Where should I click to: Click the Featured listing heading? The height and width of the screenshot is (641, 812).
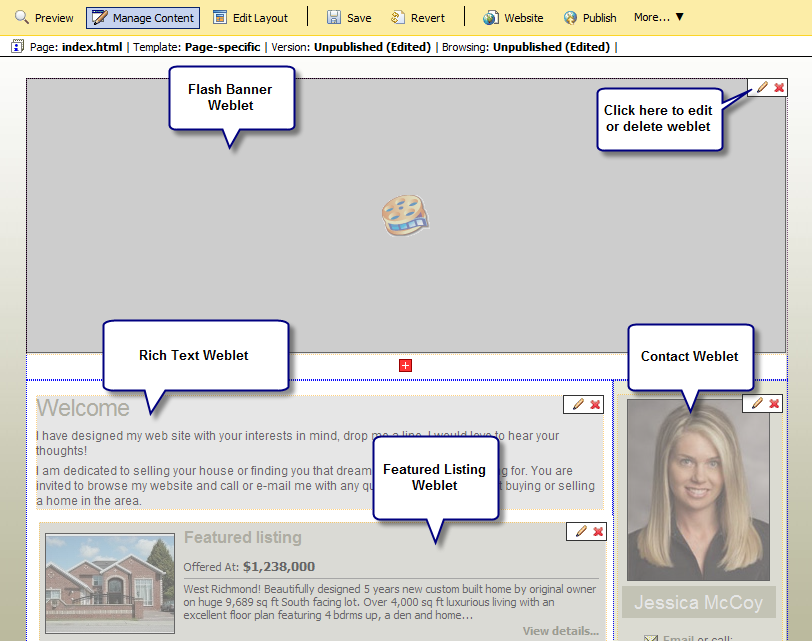243,537
